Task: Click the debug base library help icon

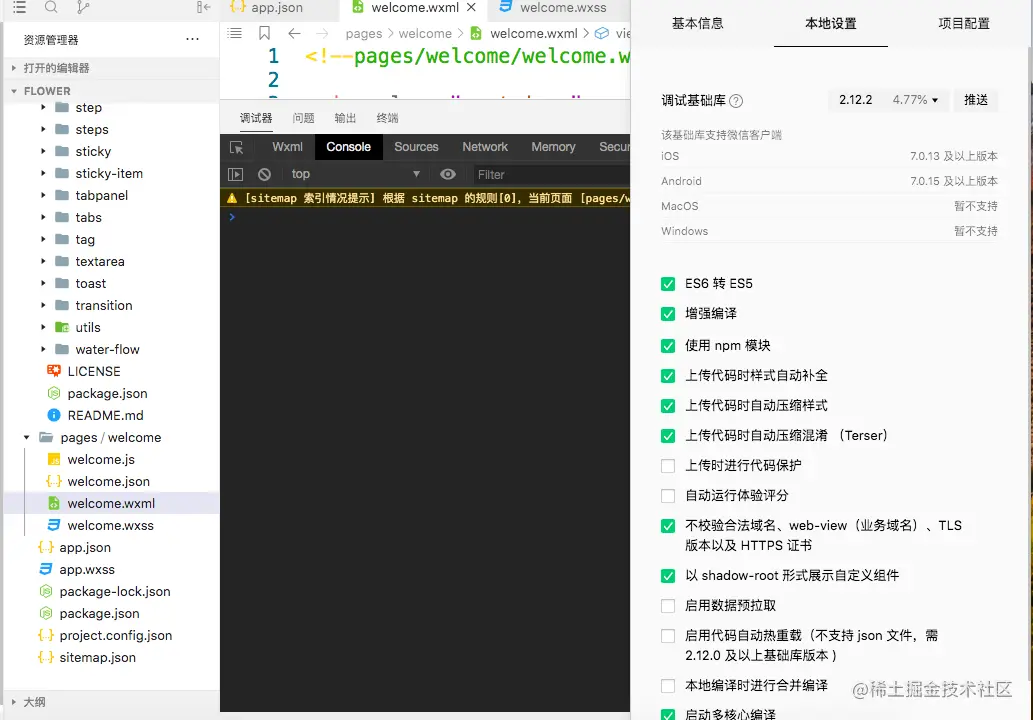Action: point(737,101)
